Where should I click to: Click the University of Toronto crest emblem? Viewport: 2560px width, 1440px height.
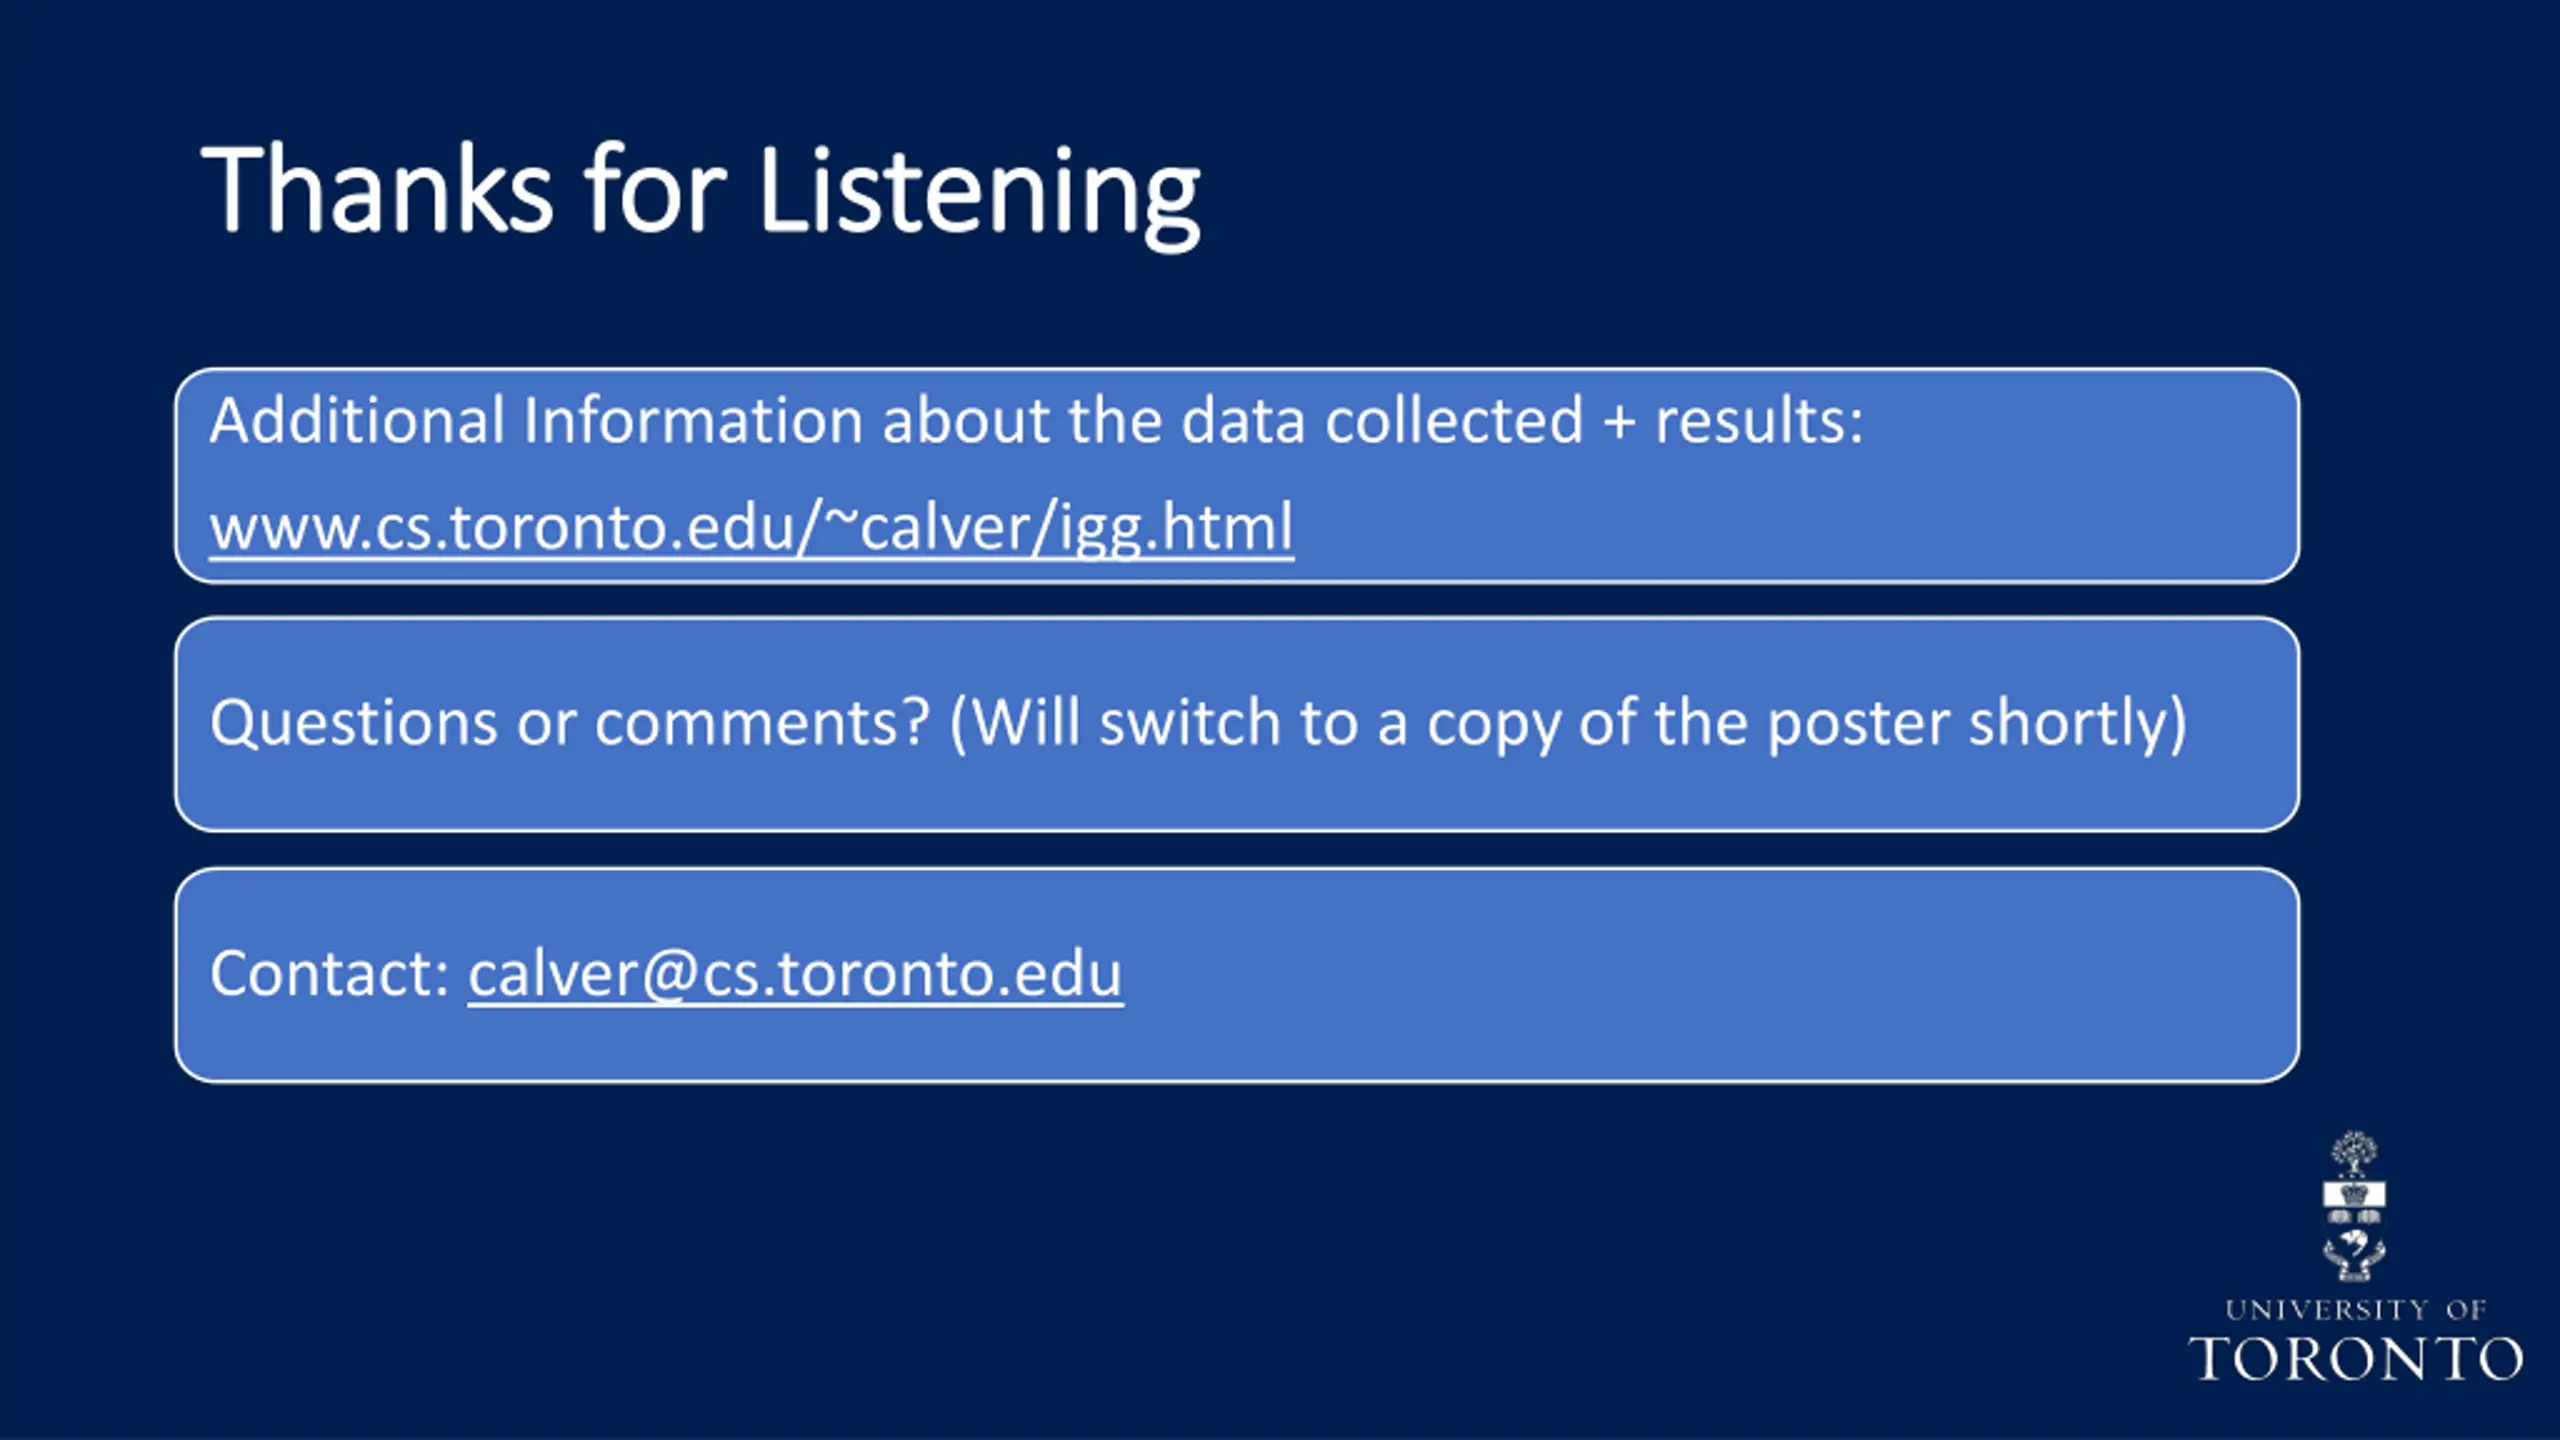pos(2354,1206)
